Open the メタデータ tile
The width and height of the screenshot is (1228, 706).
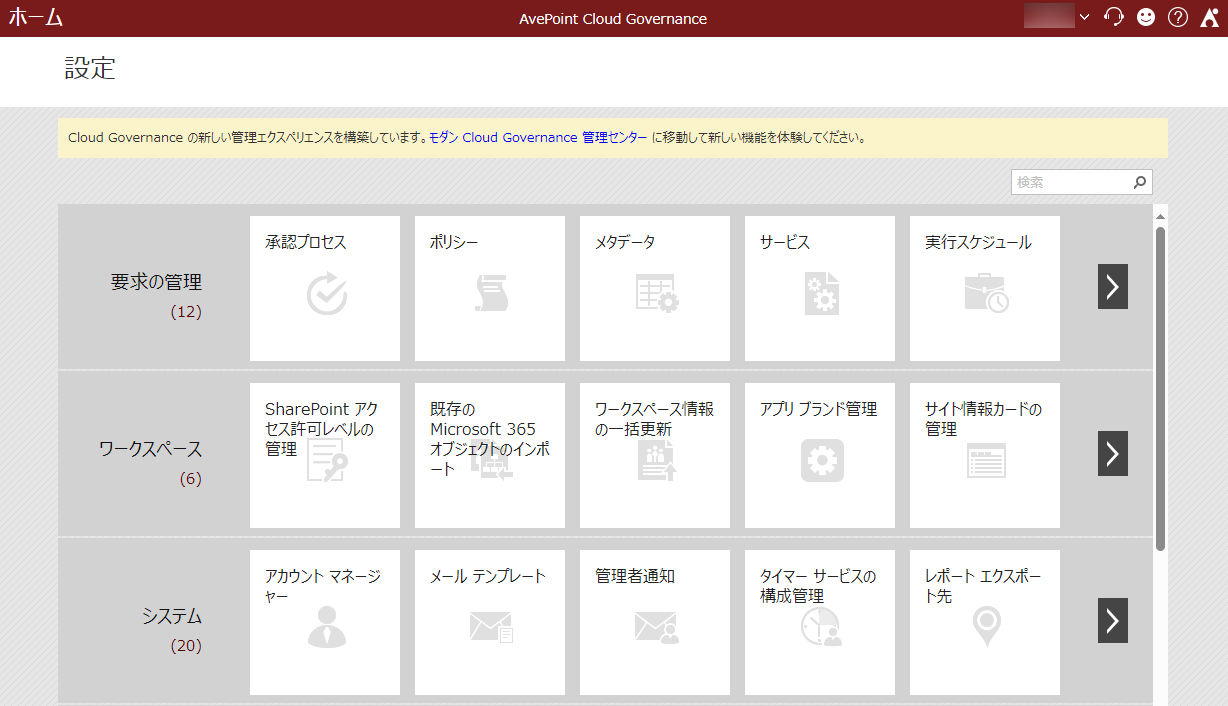tap(655, 288)
